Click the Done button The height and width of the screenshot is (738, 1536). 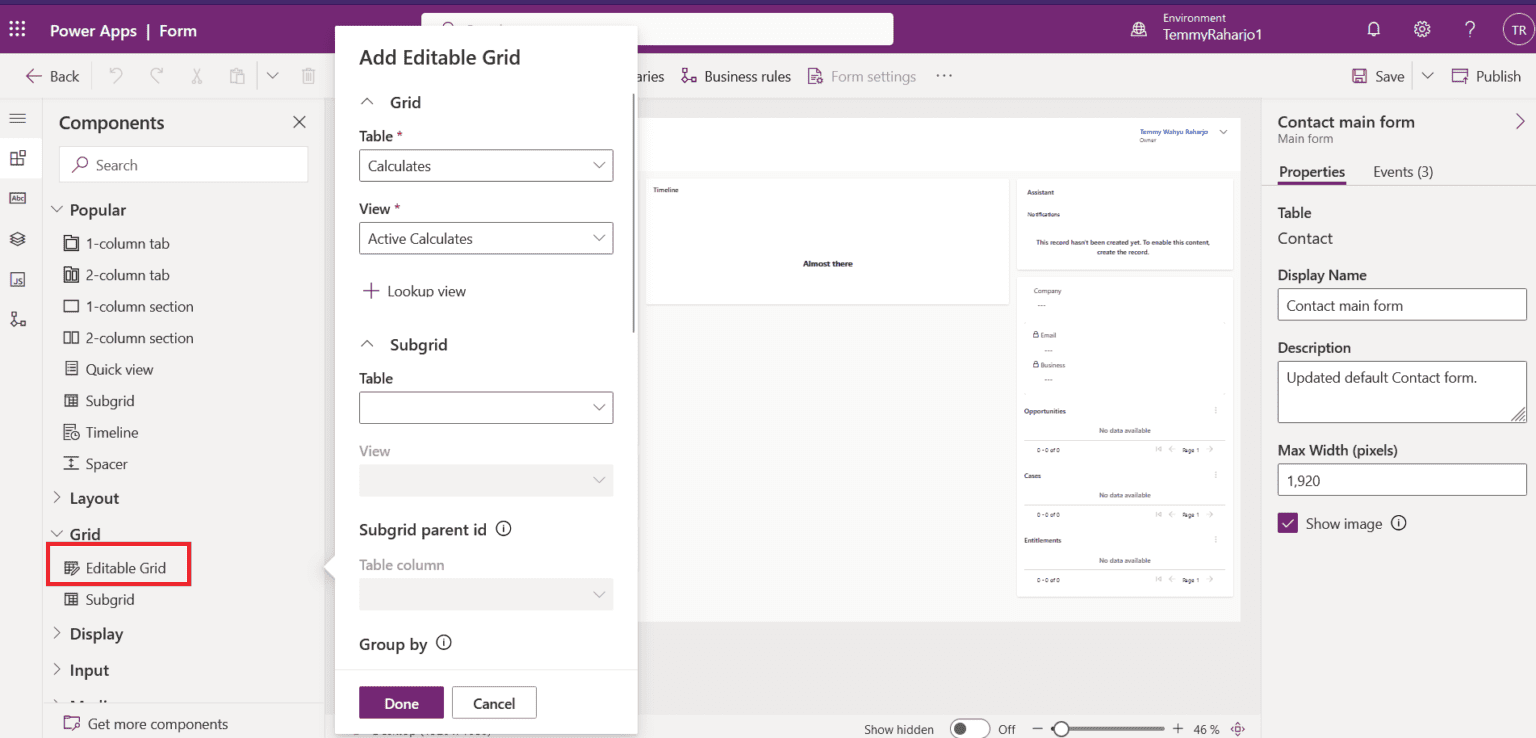click(401, 702)
